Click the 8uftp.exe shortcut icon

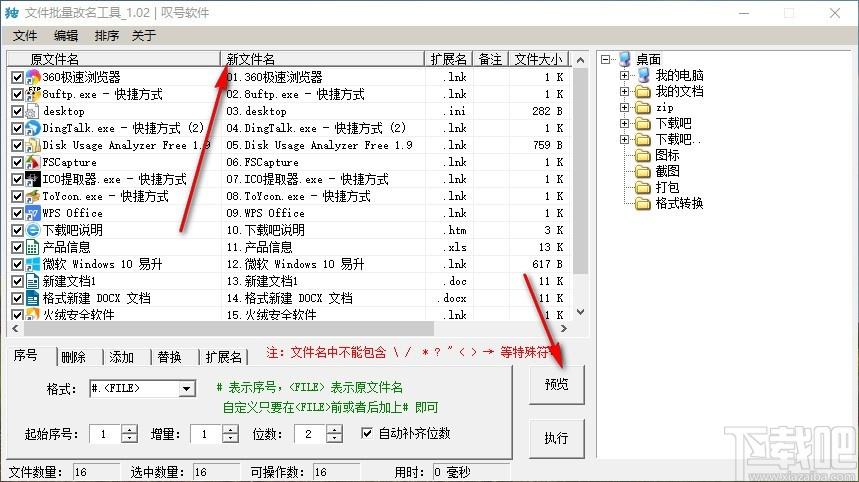[x=33, y=94]
